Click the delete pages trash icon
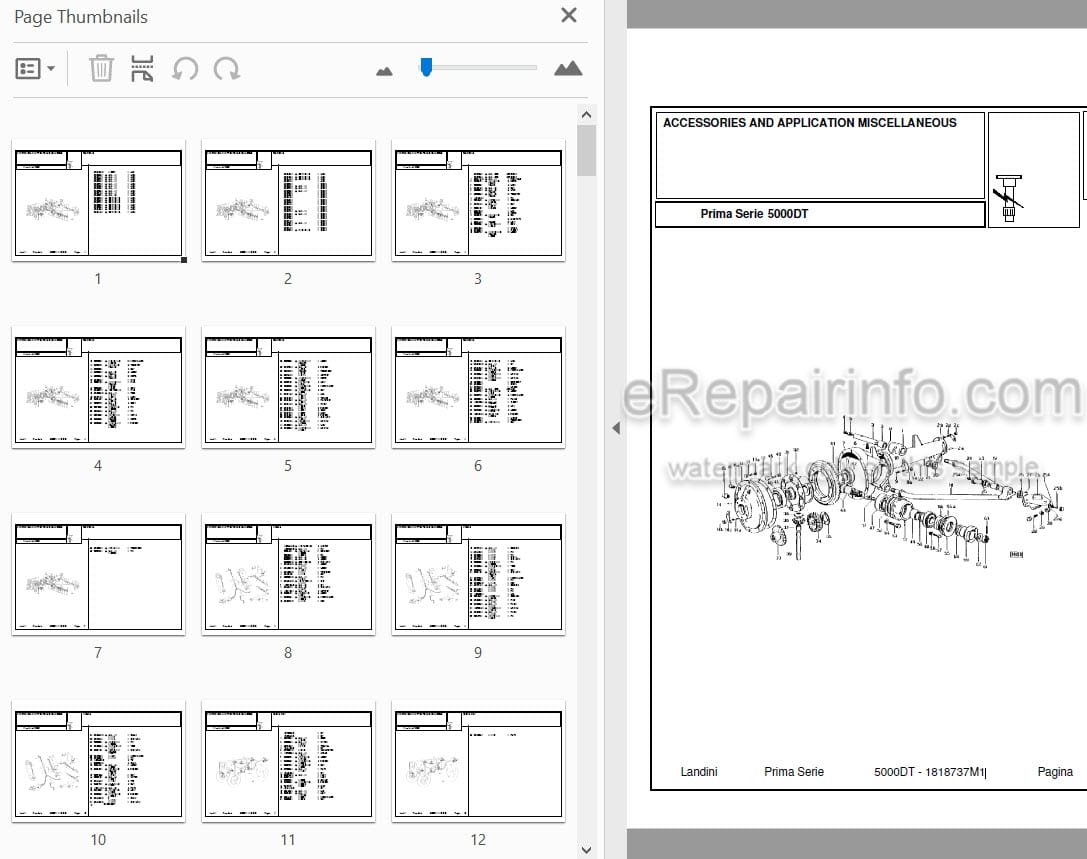The image size is (1087, 859). tap(101, 69)
